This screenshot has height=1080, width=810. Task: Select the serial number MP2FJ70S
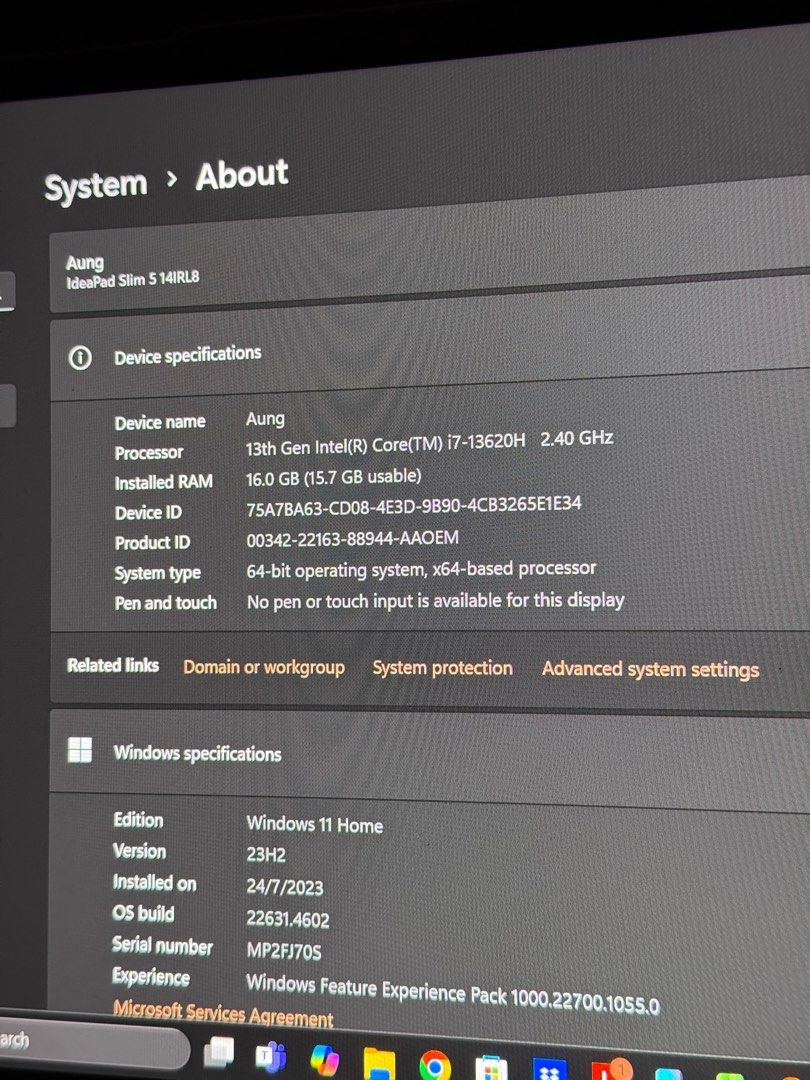[284, 951]
